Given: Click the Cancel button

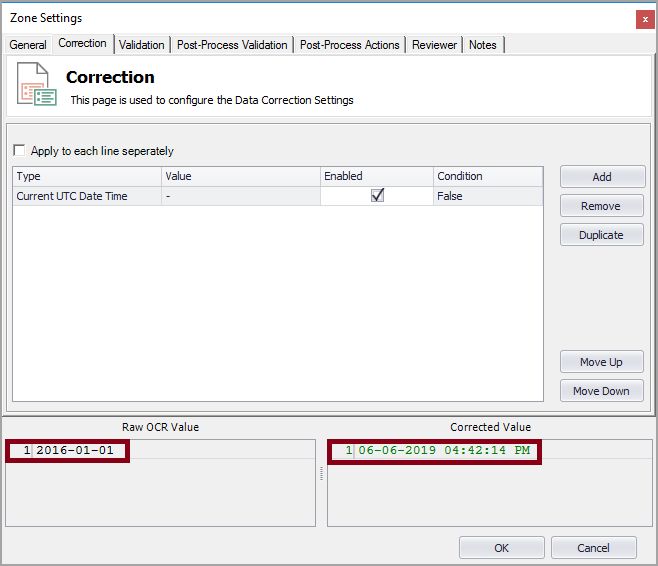Looking at the screenshot, I should pos(593,548).
